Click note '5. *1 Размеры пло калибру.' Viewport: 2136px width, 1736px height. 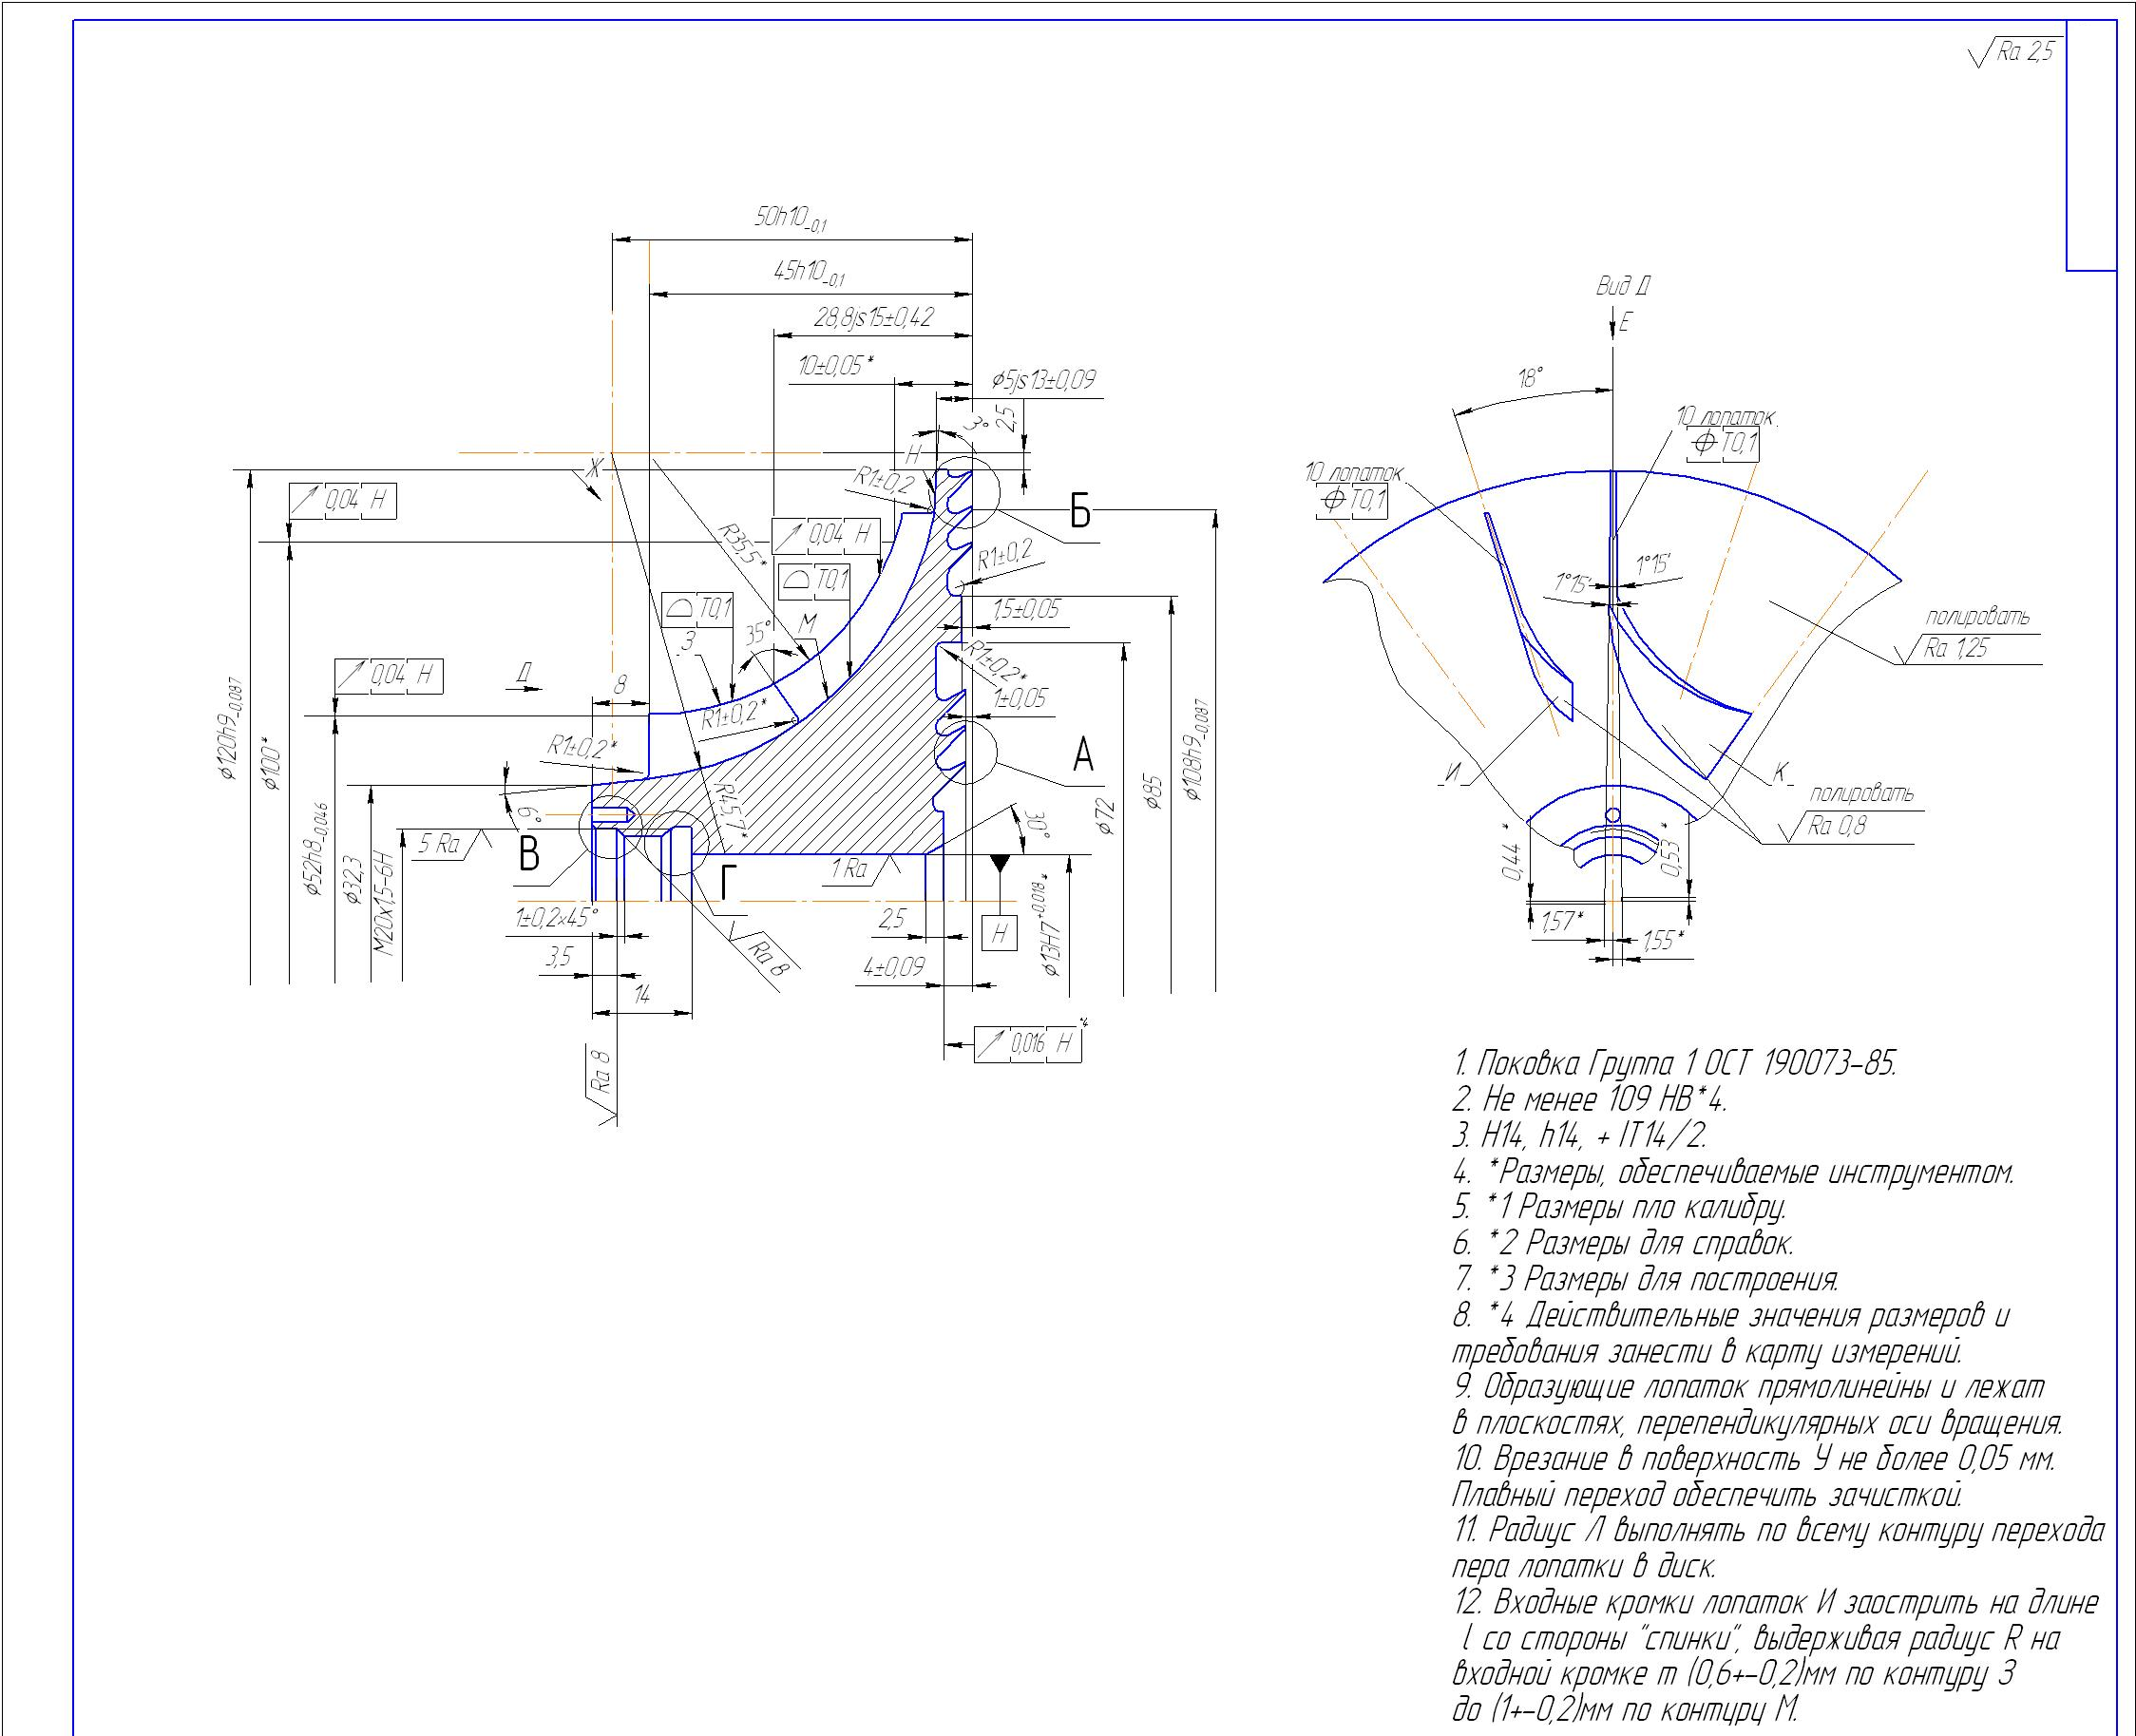click(x=1620, y=1208)
